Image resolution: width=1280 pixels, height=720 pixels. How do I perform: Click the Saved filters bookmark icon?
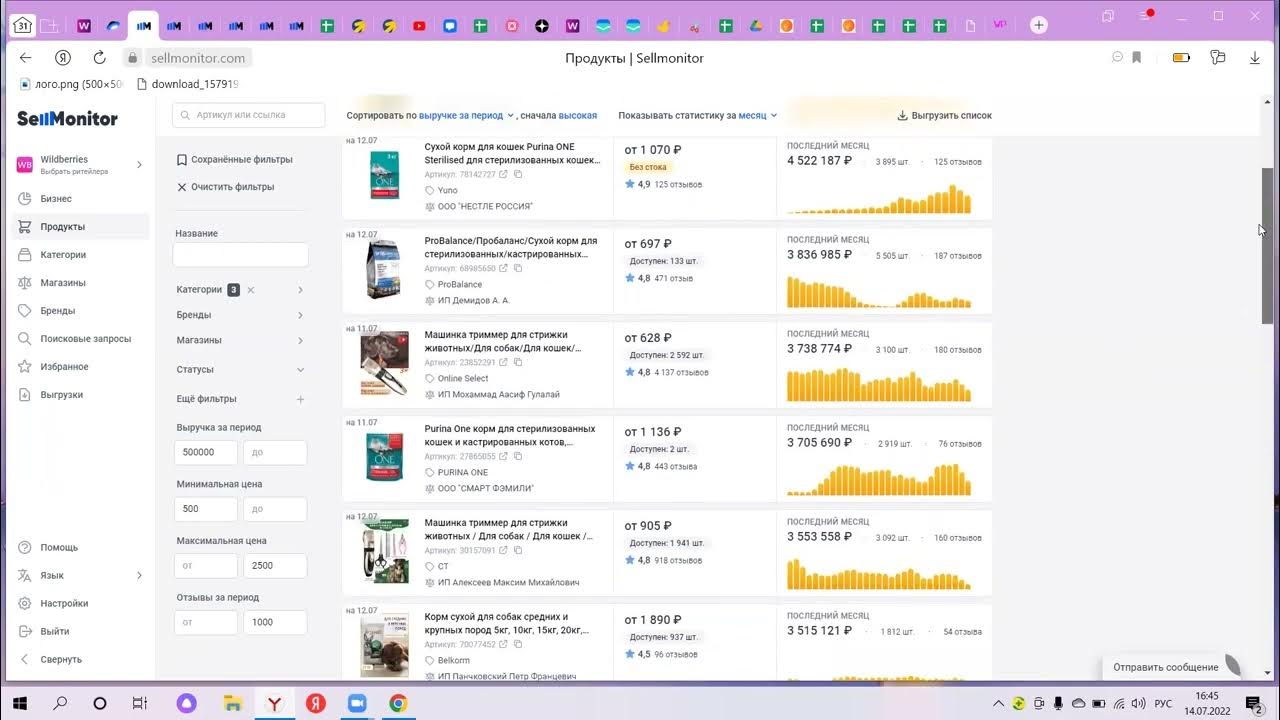[182, 159]
